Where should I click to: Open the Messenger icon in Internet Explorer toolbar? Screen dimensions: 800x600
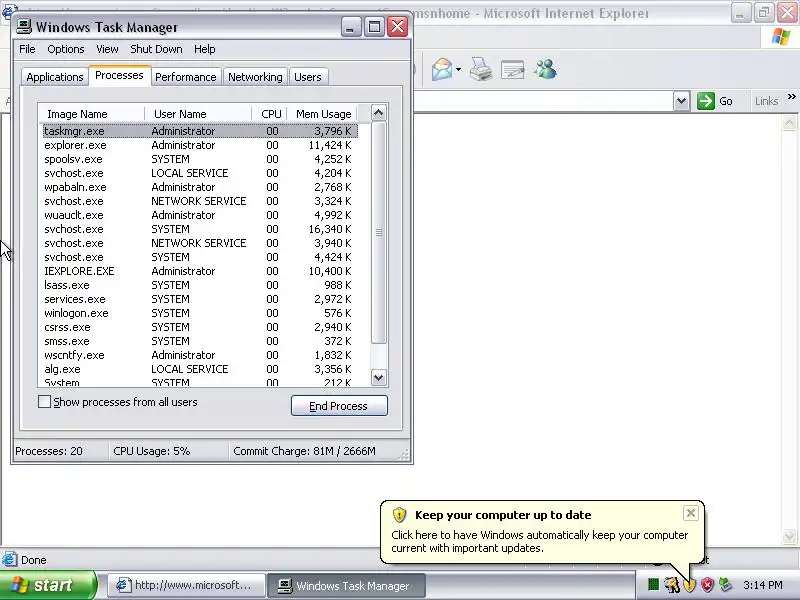pos(545,69)
